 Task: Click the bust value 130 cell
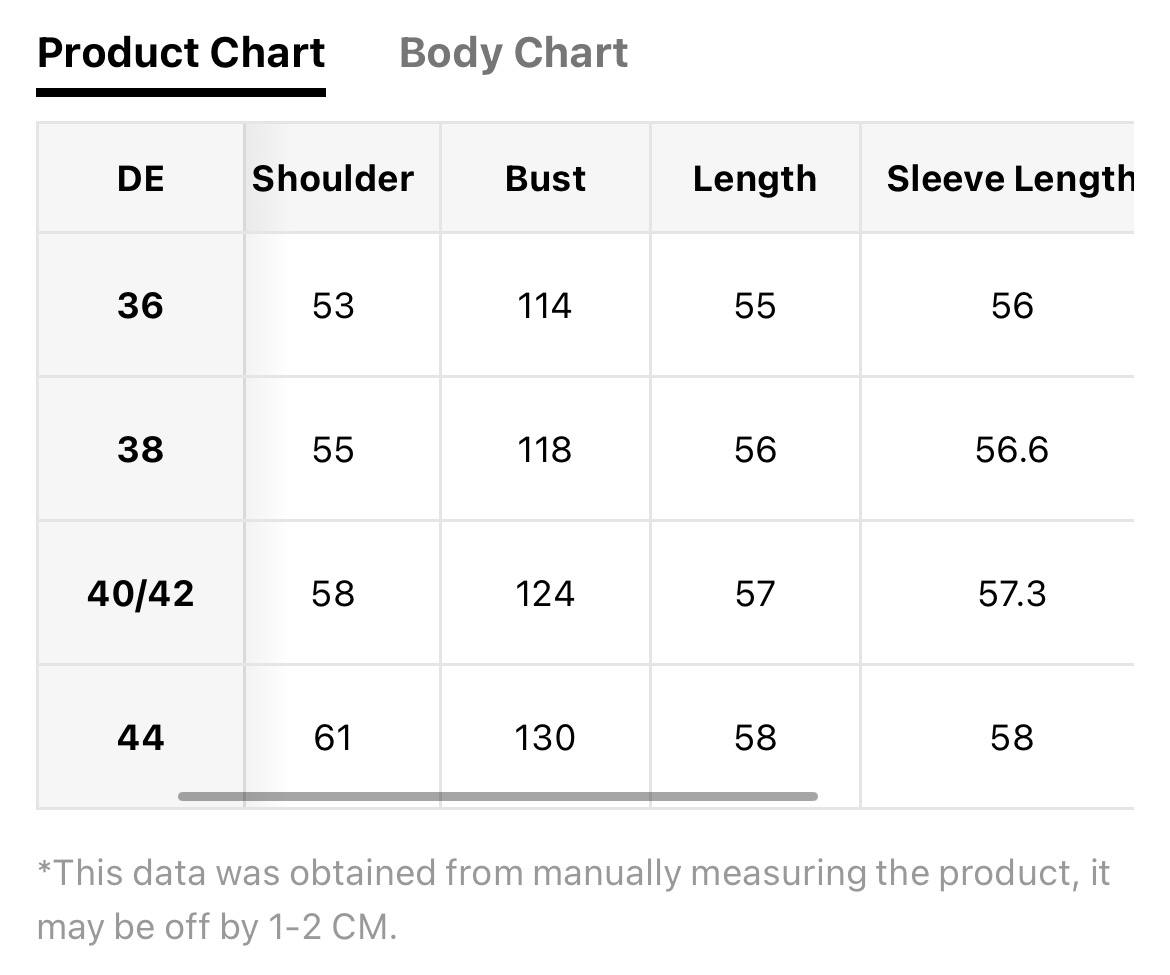[x=545, y=738]
